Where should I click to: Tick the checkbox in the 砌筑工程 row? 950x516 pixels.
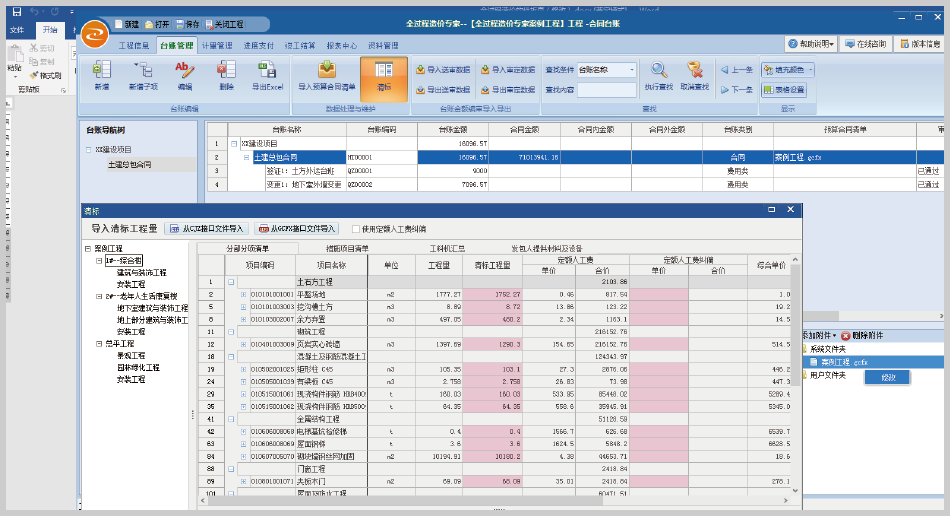231,331
